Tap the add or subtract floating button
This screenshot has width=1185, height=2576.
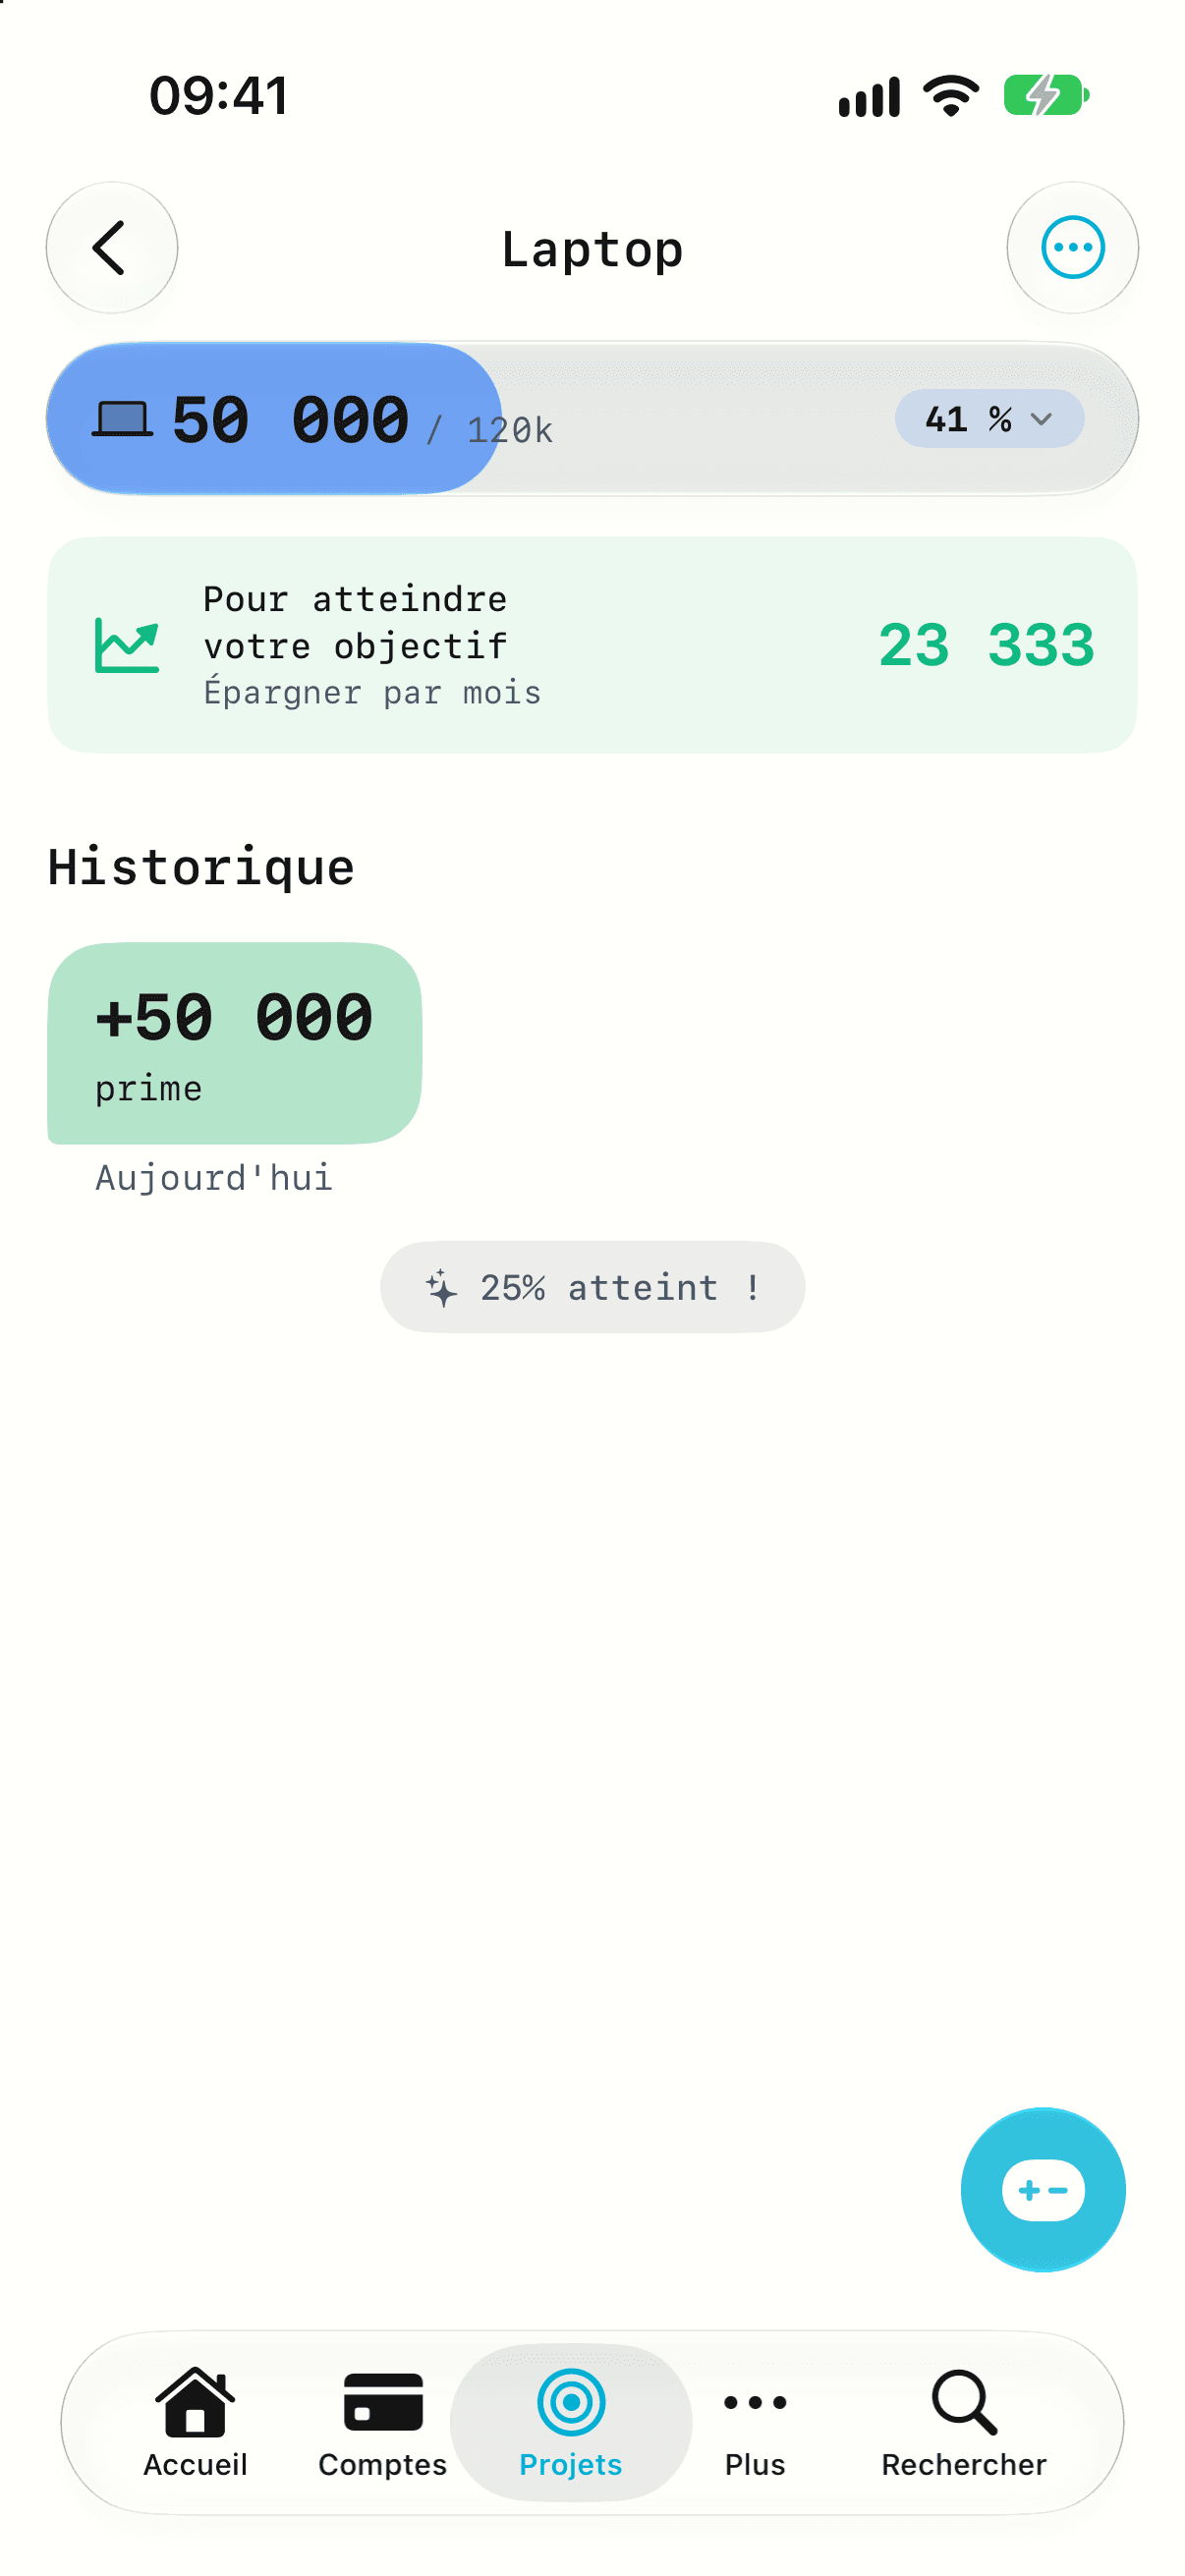[x=1042, y=2189]
